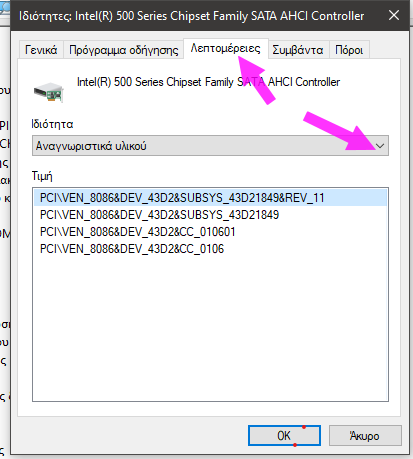The image size is (413, 459).
Task: Expand the Ιδιότητα dropdown chevron
Action: (x=380, y=146)
